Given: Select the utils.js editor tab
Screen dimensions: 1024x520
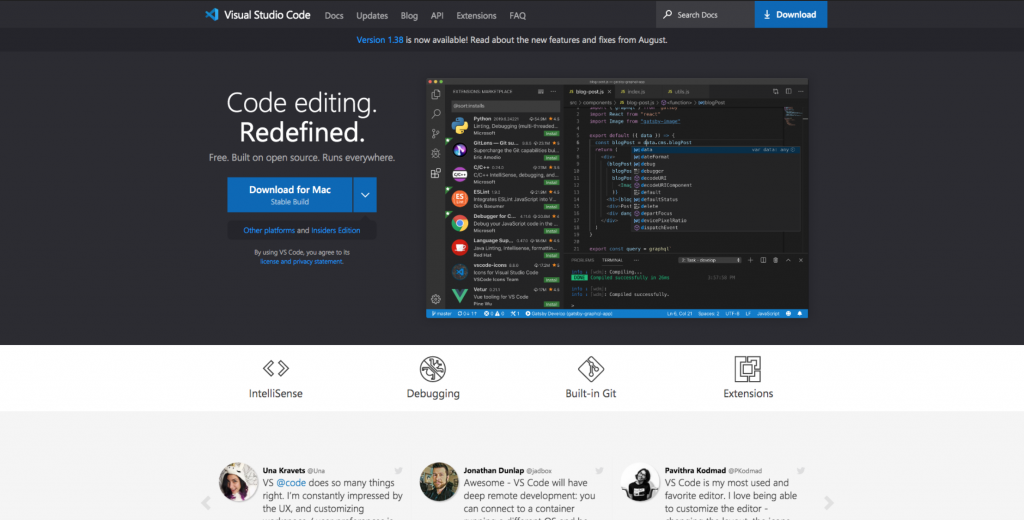Looking at the screenshot, I should pyautogui.click(x=682, y=91).
